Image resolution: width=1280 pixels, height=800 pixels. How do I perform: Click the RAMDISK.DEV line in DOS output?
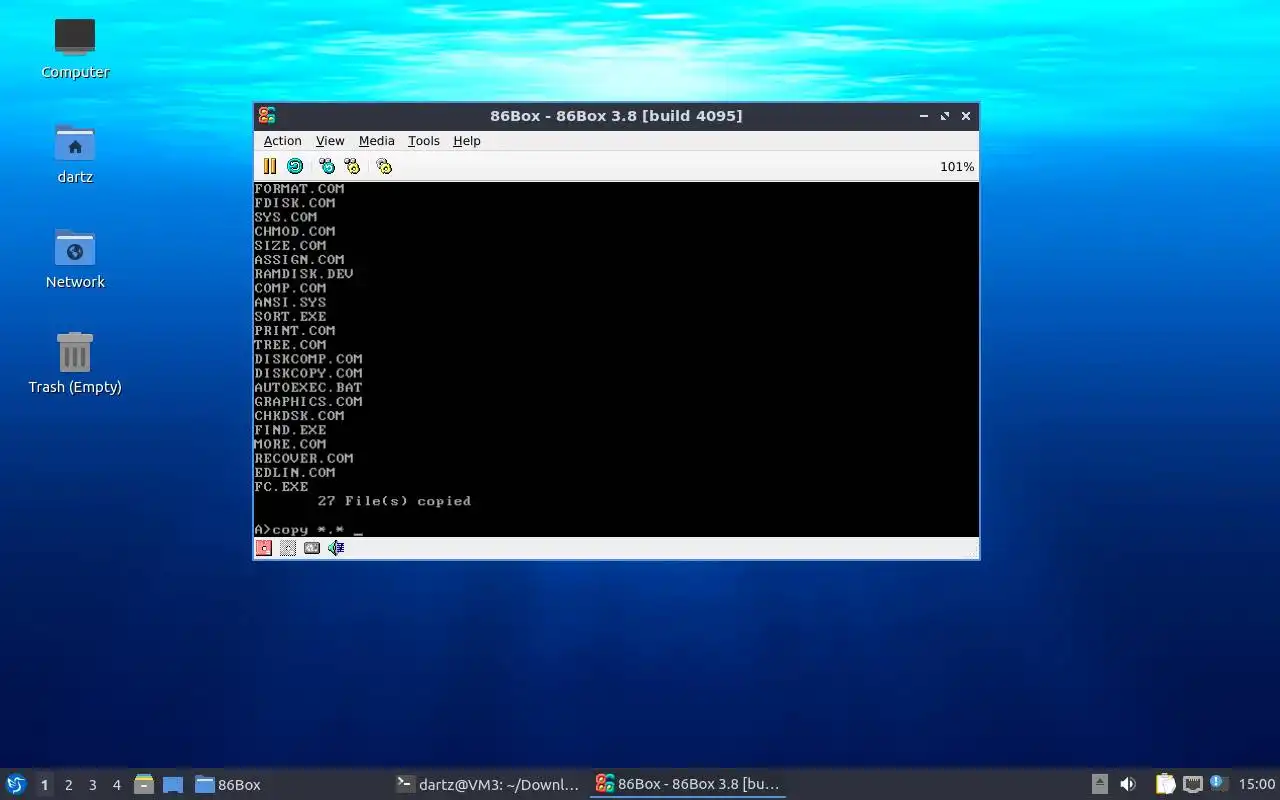point(304,273)
